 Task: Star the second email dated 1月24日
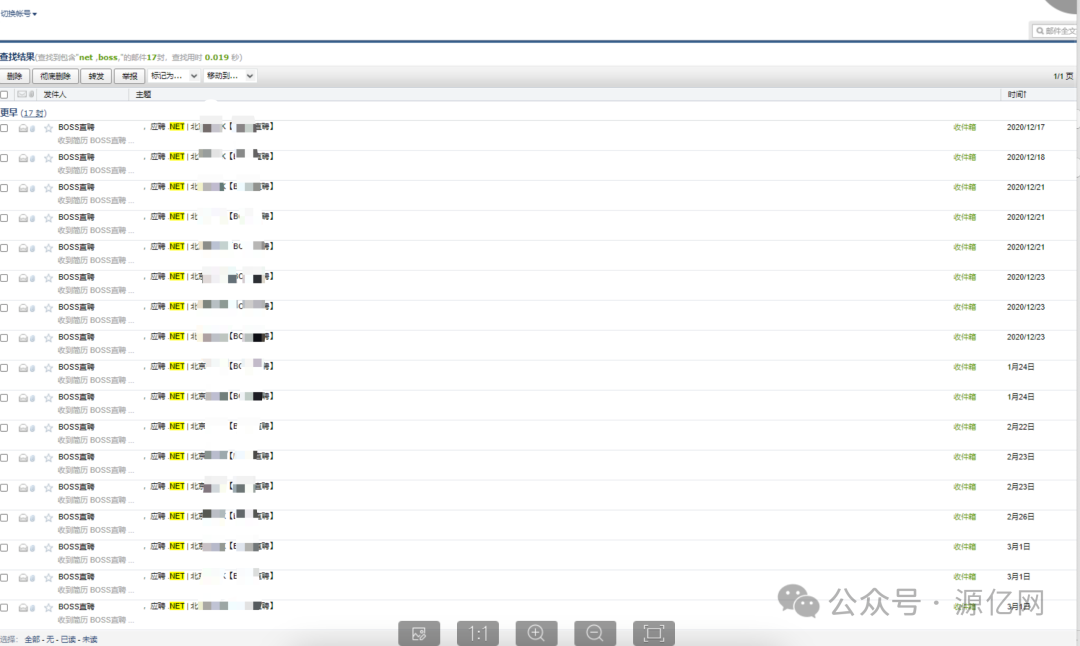[x=48, y=398]
